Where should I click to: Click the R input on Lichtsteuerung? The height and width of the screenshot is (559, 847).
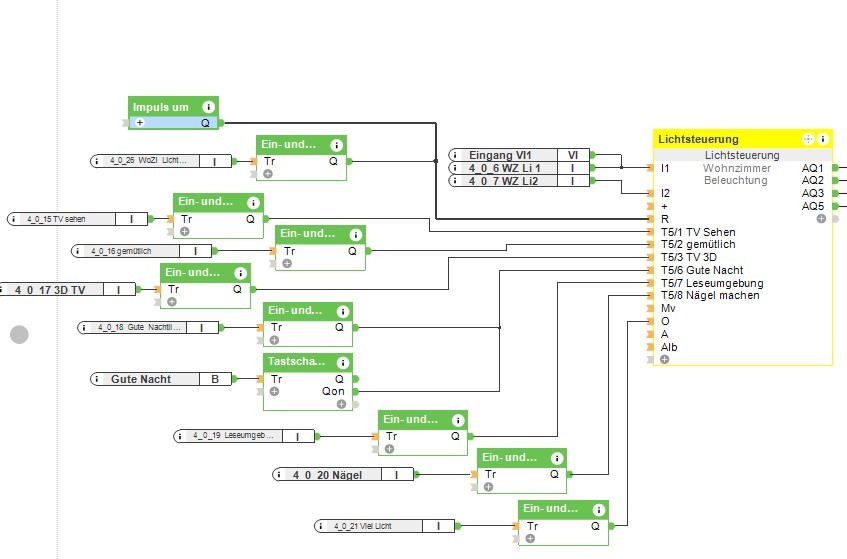point(664,219)
